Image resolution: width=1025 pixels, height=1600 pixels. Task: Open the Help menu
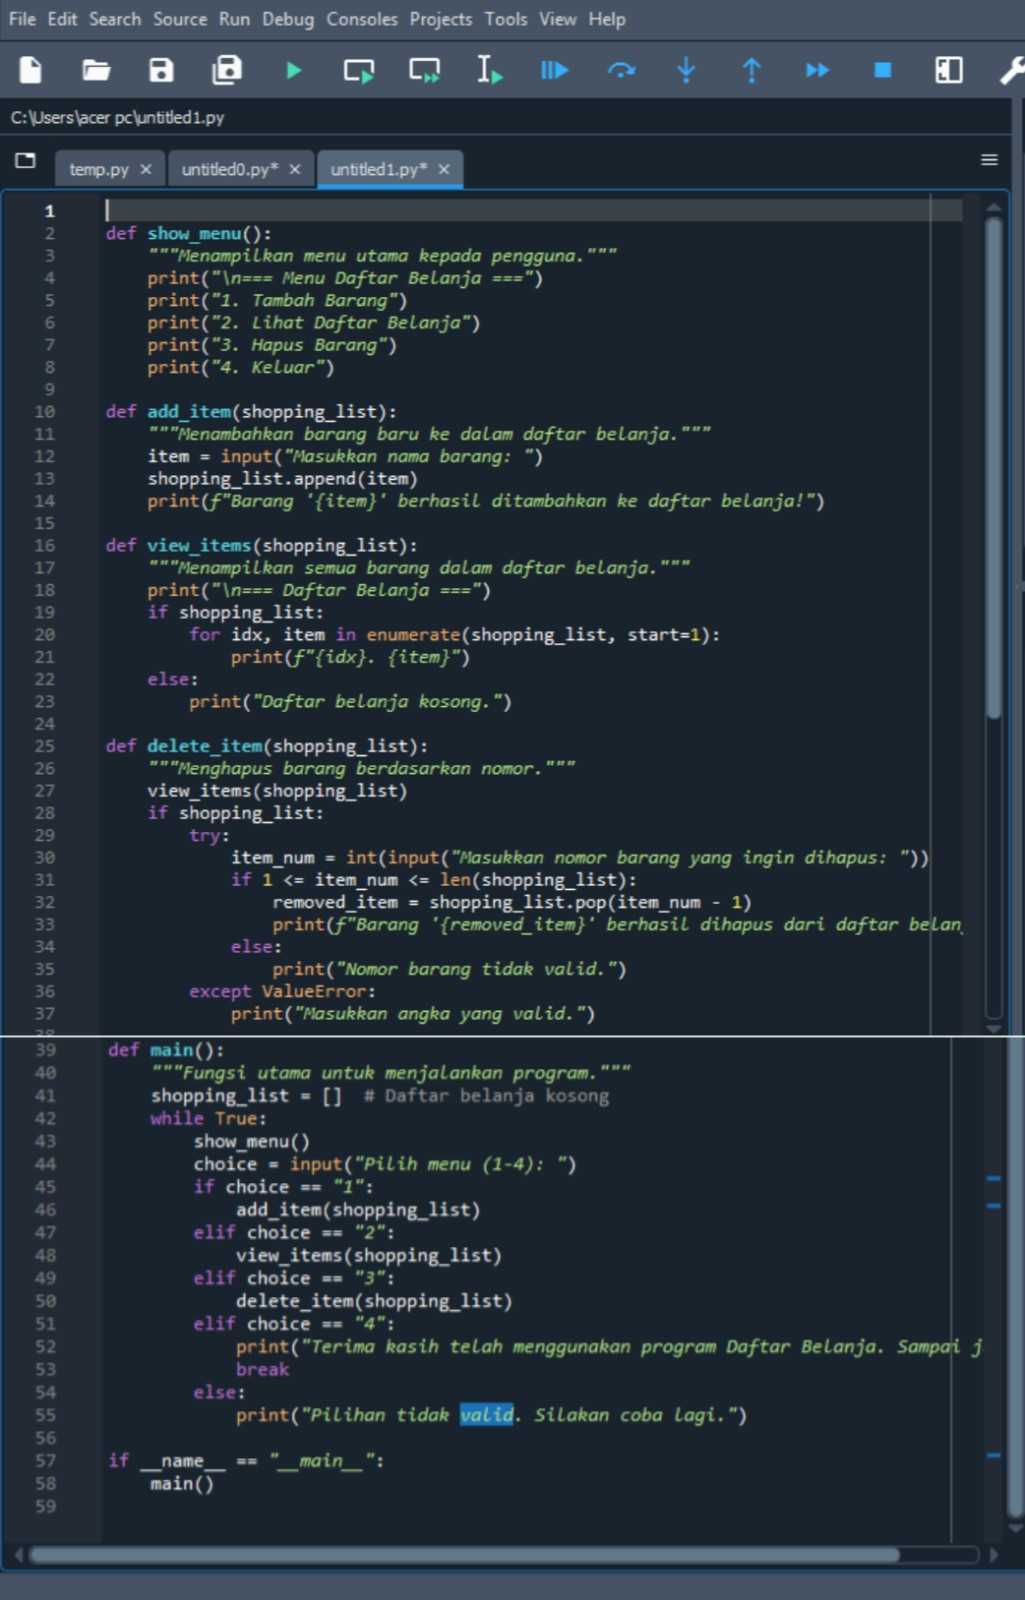(x=607, y=19)
